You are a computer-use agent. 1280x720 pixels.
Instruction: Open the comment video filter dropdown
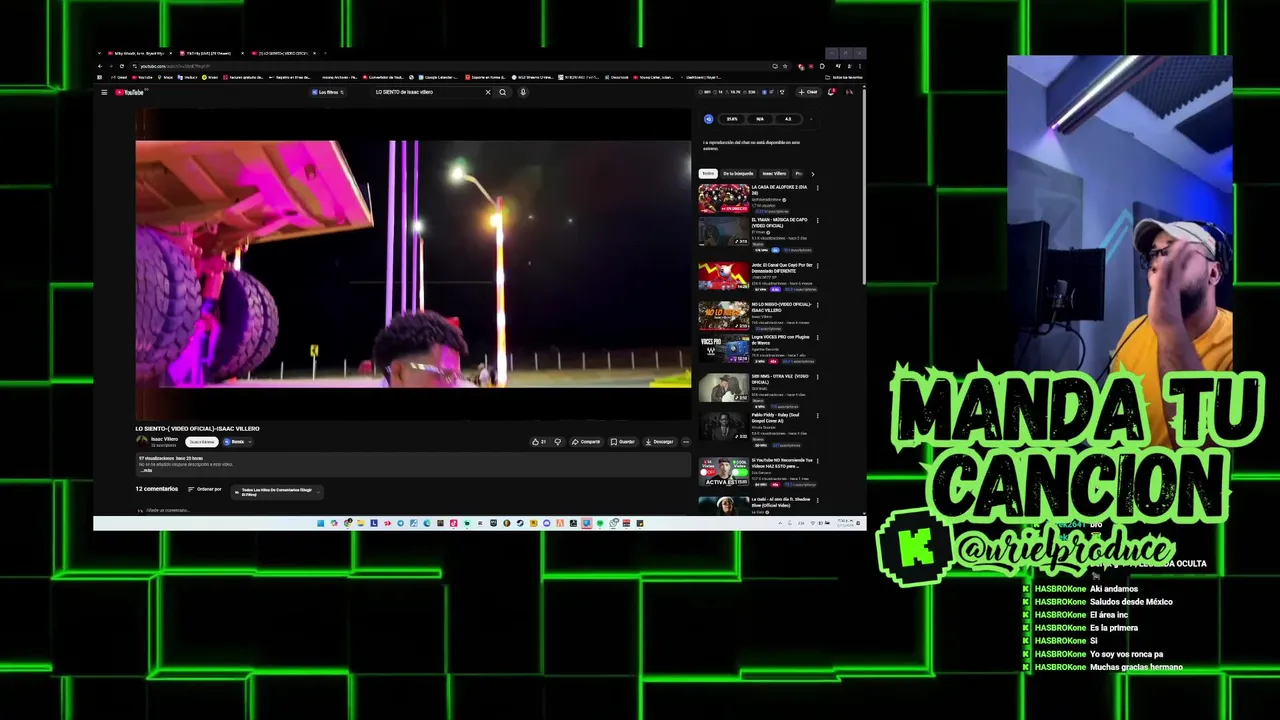[276, 491]
